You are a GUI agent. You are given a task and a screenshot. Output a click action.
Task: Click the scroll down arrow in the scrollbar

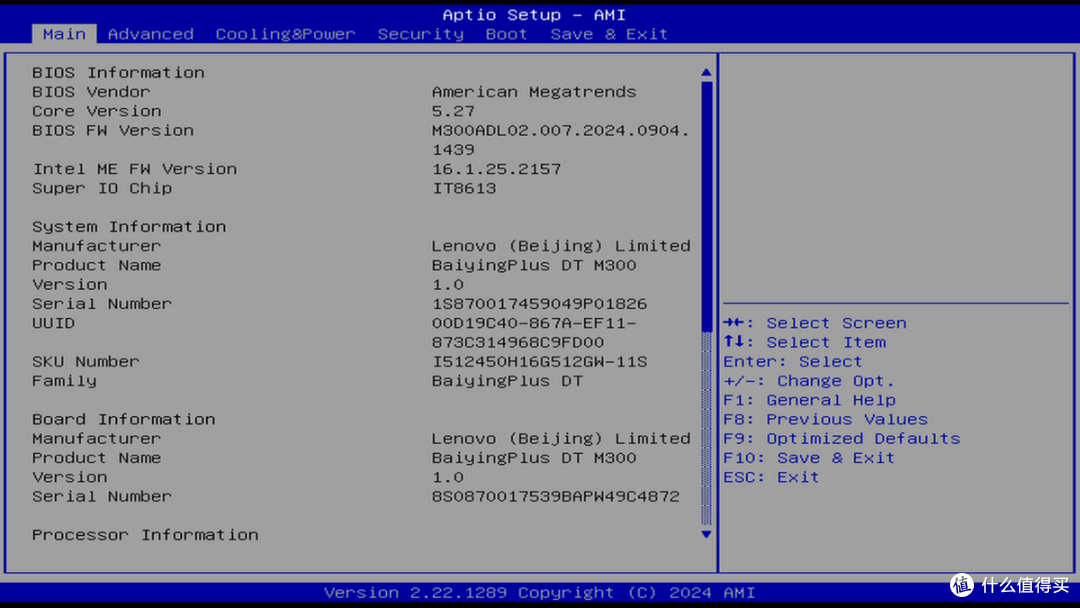706,535
